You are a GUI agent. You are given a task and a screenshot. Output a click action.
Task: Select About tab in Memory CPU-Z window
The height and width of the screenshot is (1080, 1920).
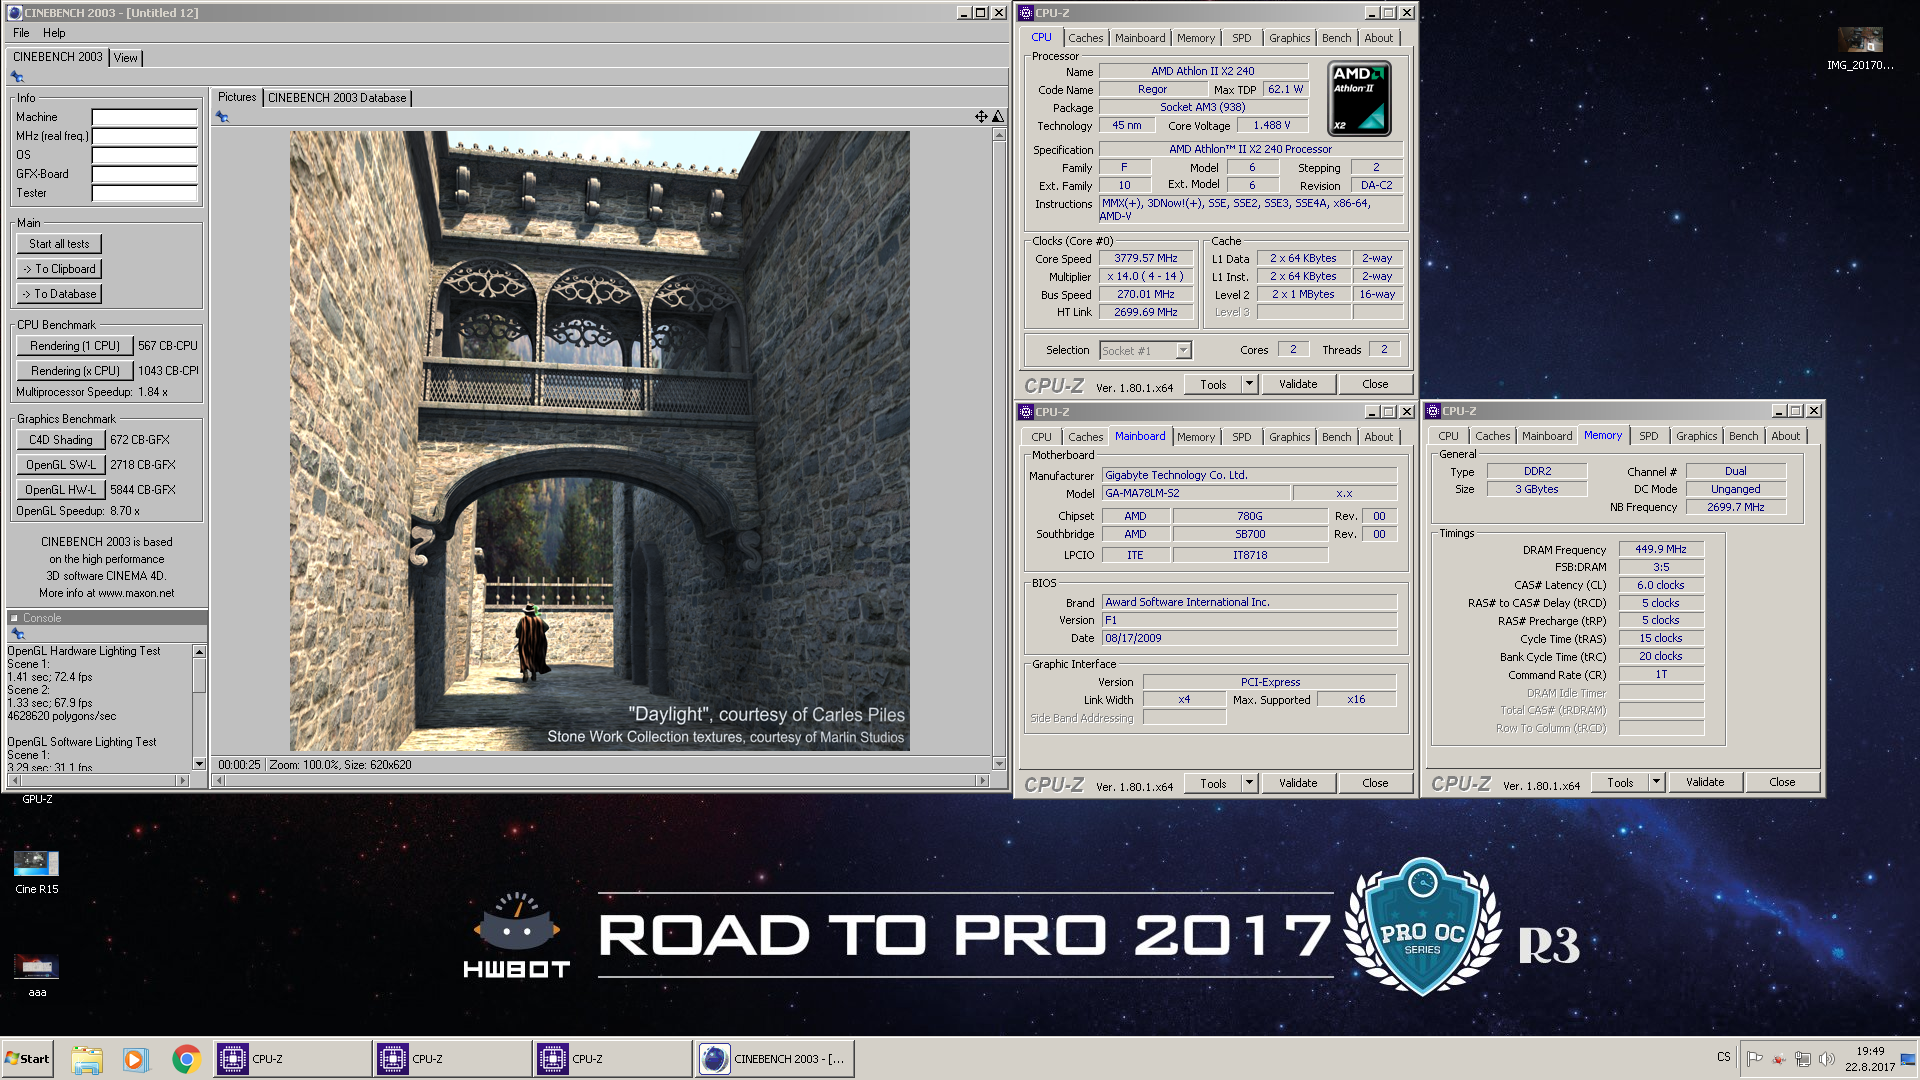[x=1785, y=436]
